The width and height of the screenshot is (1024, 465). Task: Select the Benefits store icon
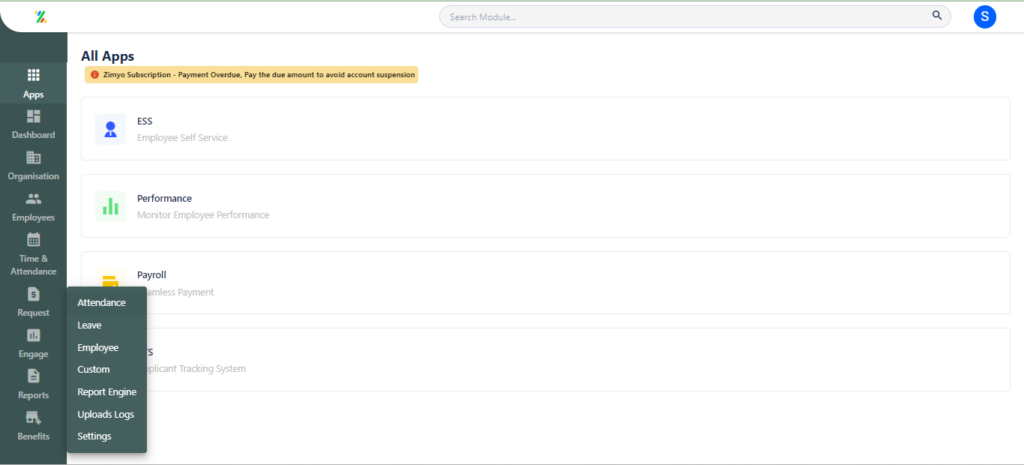(x=33, y=417)
